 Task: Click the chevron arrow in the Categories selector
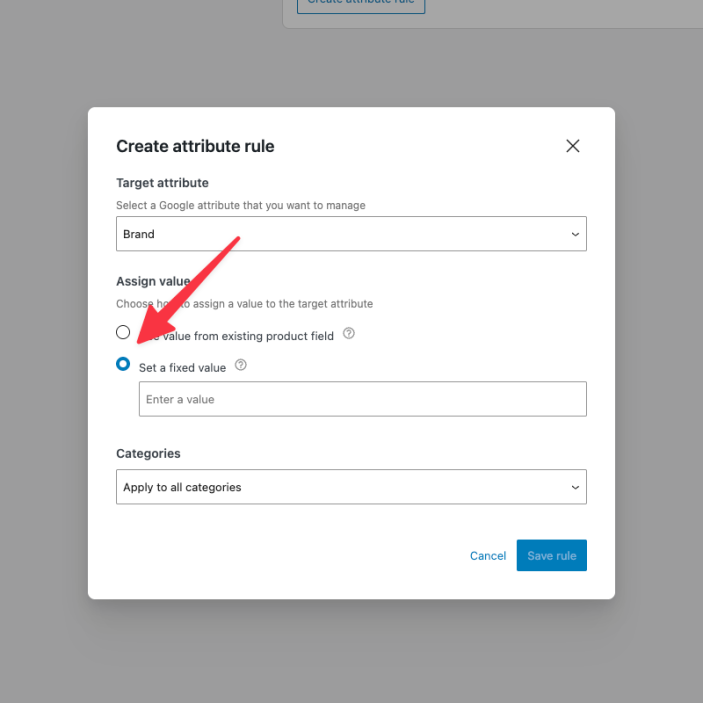(575, 487)
